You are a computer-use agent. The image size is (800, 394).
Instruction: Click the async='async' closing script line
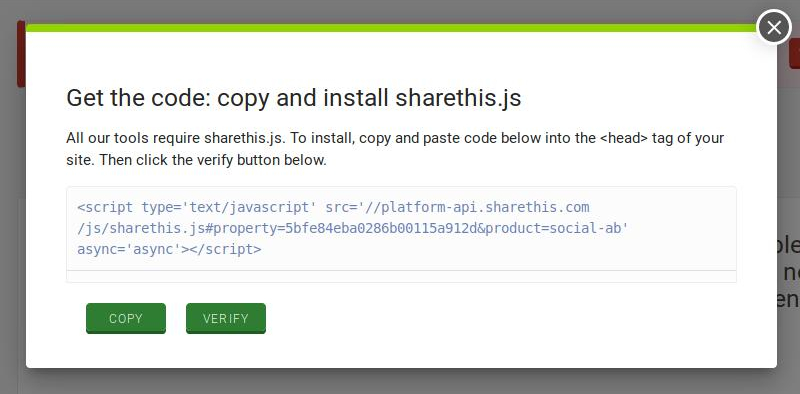point(169,249)
